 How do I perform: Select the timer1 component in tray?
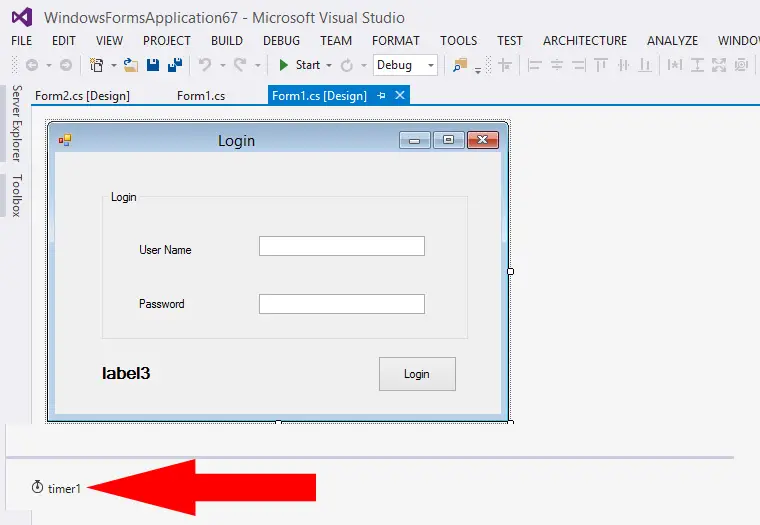56,488
